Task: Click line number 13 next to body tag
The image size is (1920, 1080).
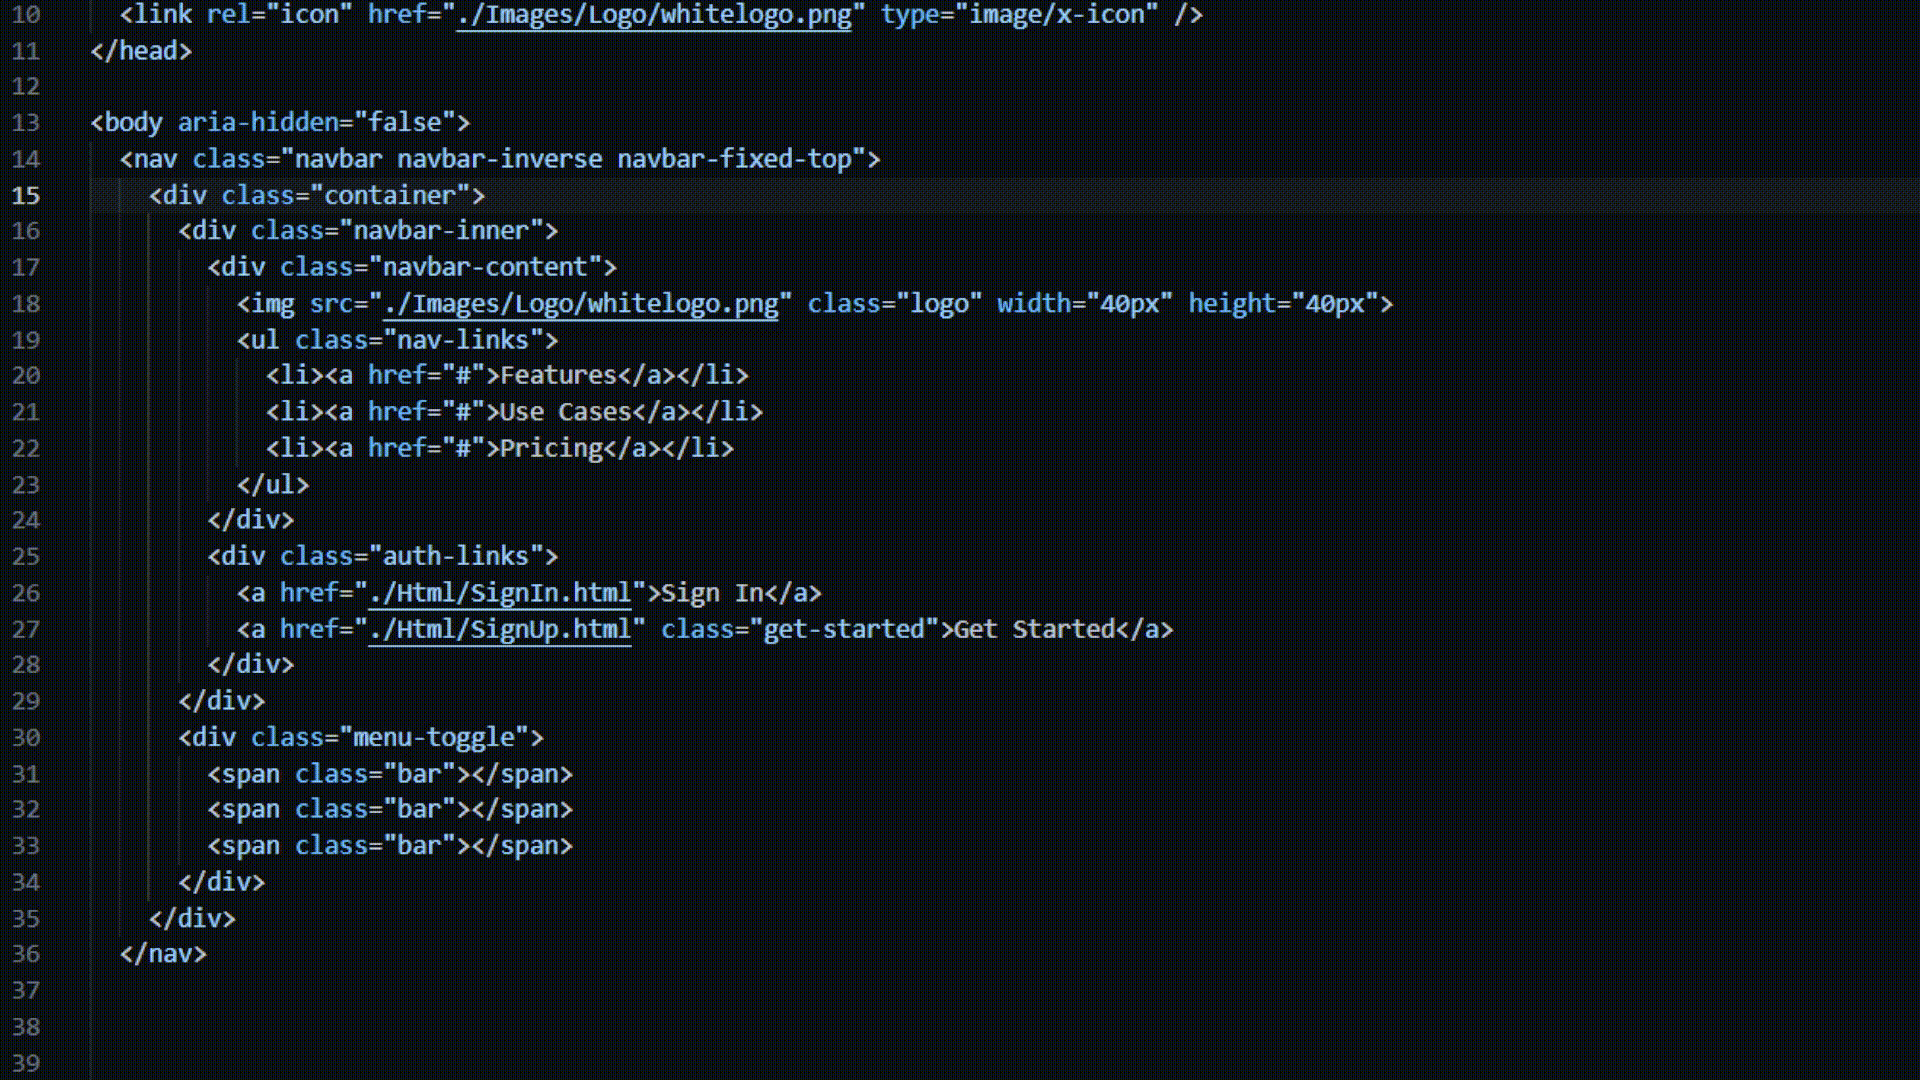Action: point(26,122)
